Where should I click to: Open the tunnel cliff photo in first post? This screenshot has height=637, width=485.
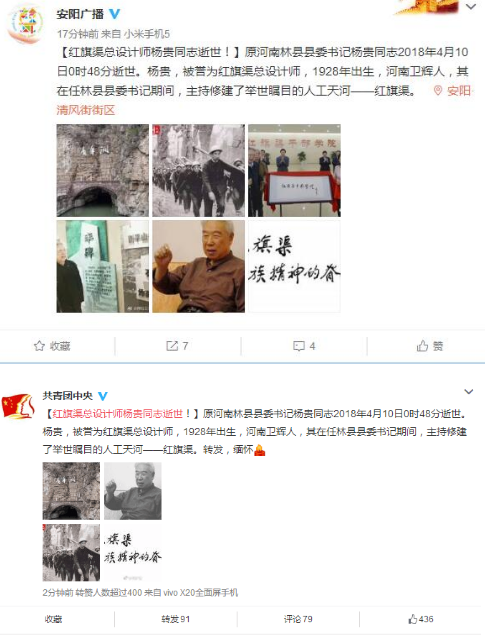click(x=103, y=170)
